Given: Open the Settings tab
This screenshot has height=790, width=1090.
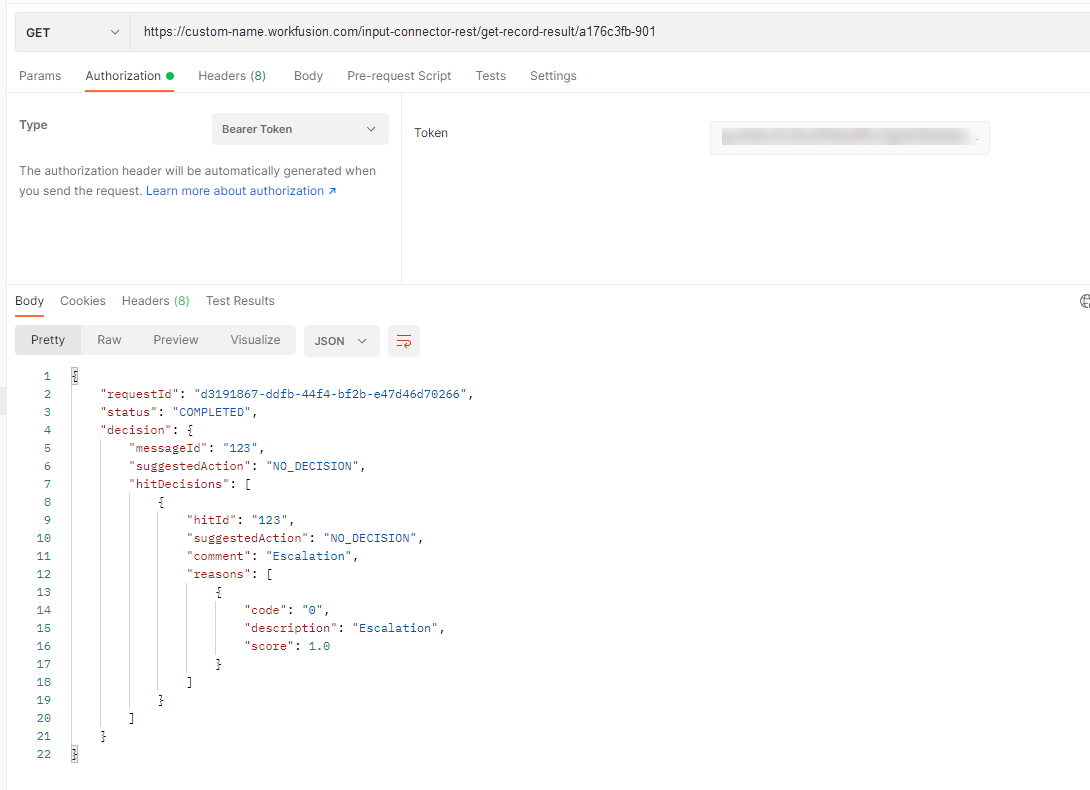Looking at the screenshot, I should [x=553, y=76].
